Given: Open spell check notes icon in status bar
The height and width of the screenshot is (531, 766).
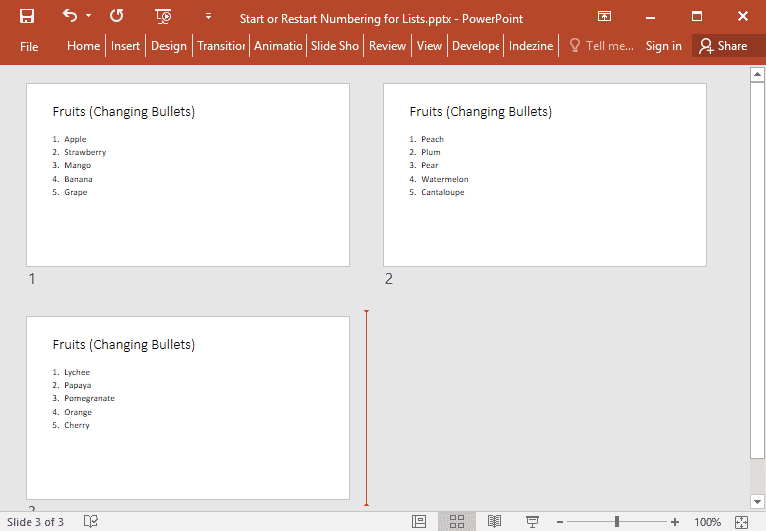Looking at the screenshot, I should [x=91, y=521].
